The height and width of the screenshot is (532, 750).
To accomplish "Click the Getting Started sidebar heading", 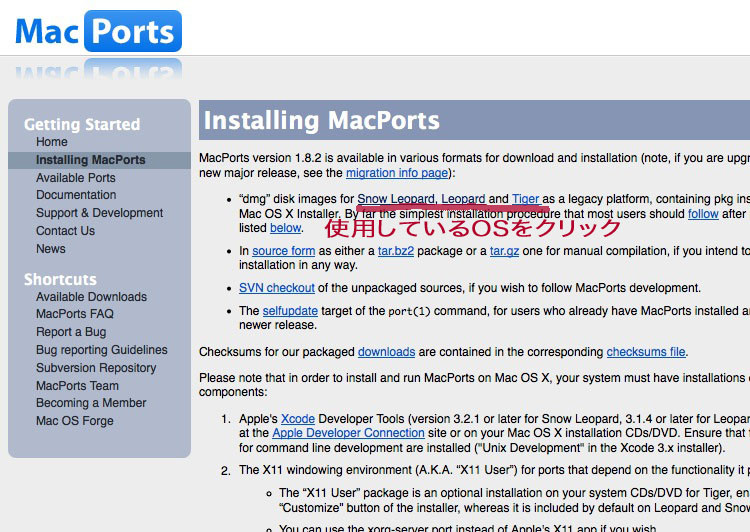I will point(82,124).
